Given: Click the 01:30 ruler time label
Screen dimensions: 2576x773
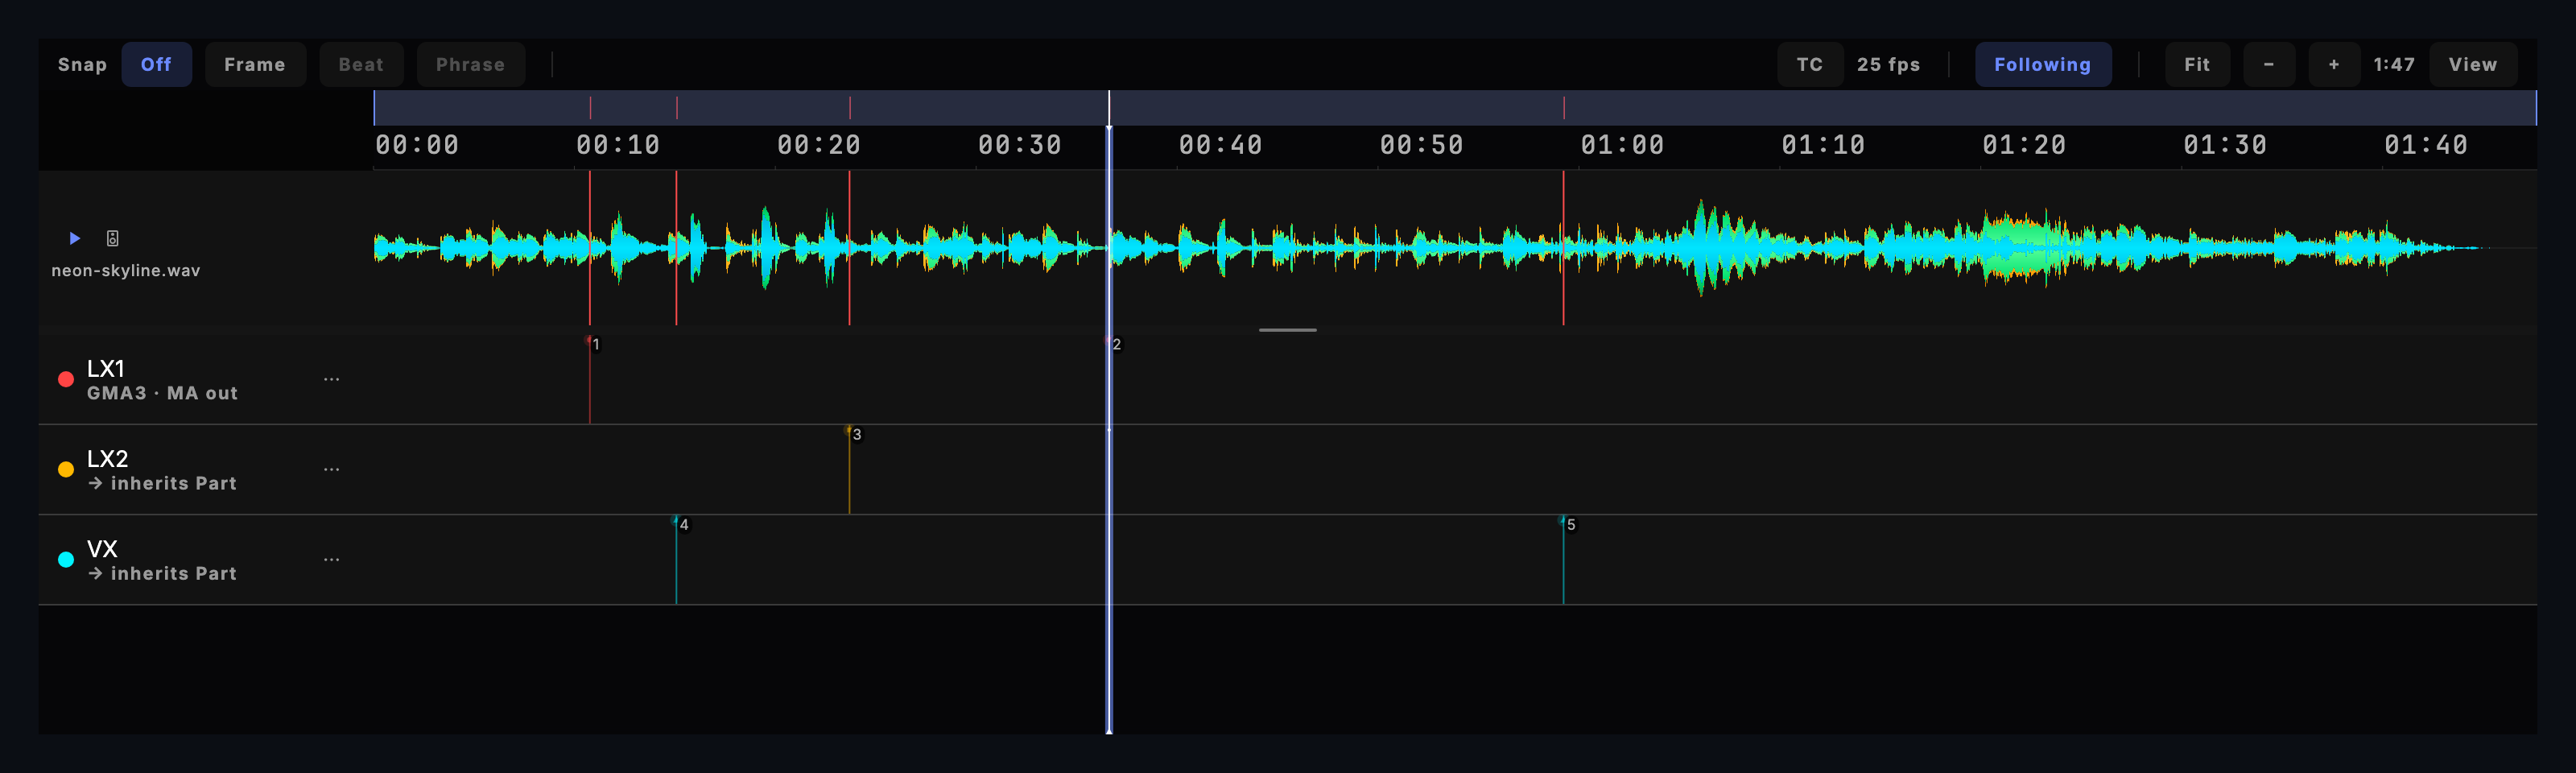Looking at the screenshot, I should point(2225,146).
